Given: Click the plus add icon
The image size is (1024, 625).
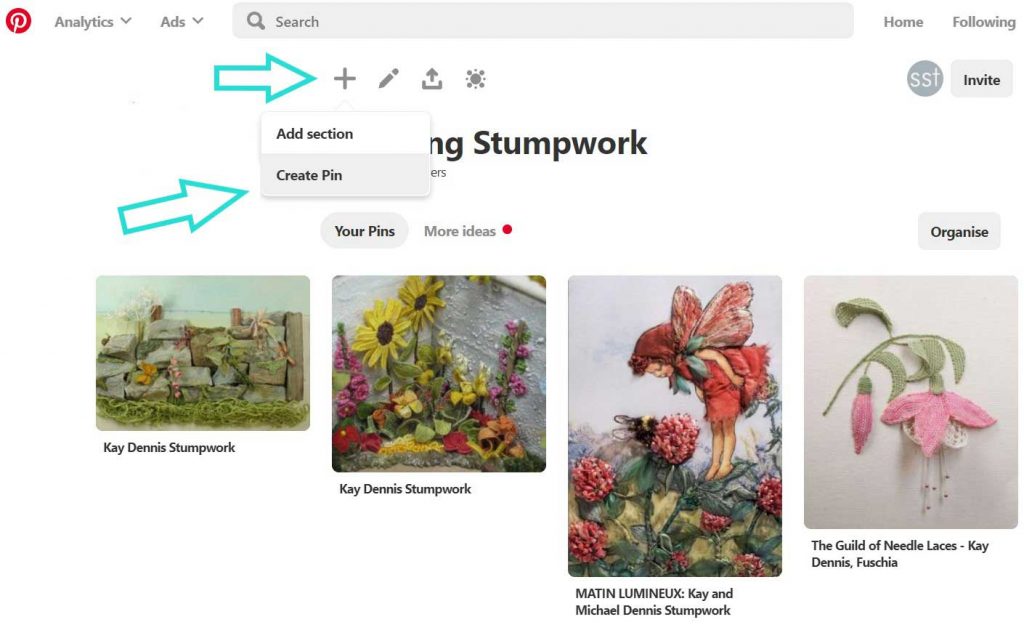Looking at the screenshot, I should coord(345,79).
